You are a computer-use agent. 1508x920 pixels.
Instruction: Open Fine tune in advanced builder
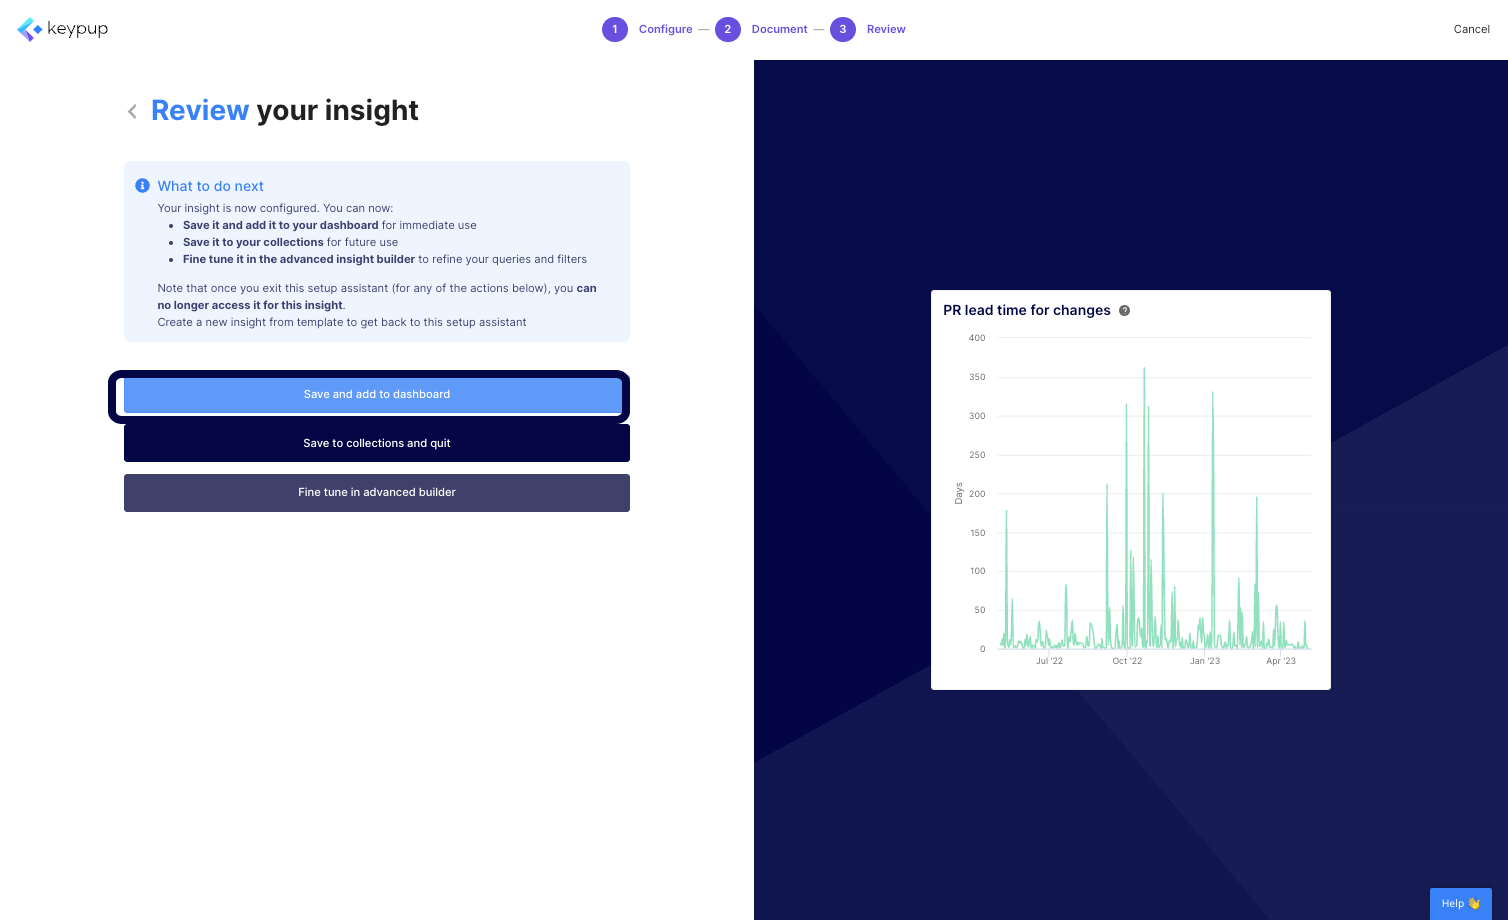tap(377, 492)
